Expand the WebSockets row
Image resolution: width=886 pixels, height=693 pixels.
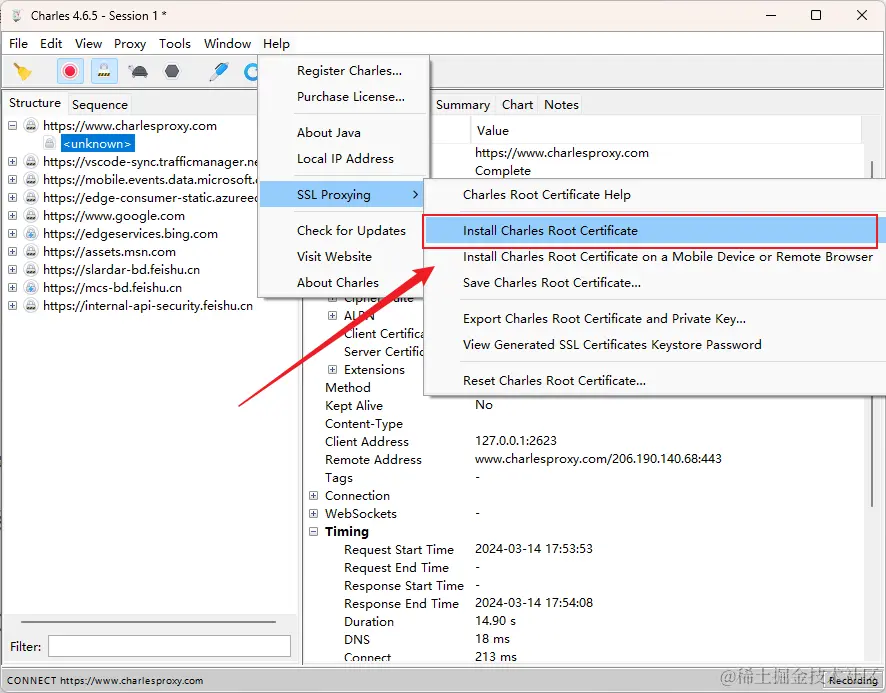(x=314, y=514)
